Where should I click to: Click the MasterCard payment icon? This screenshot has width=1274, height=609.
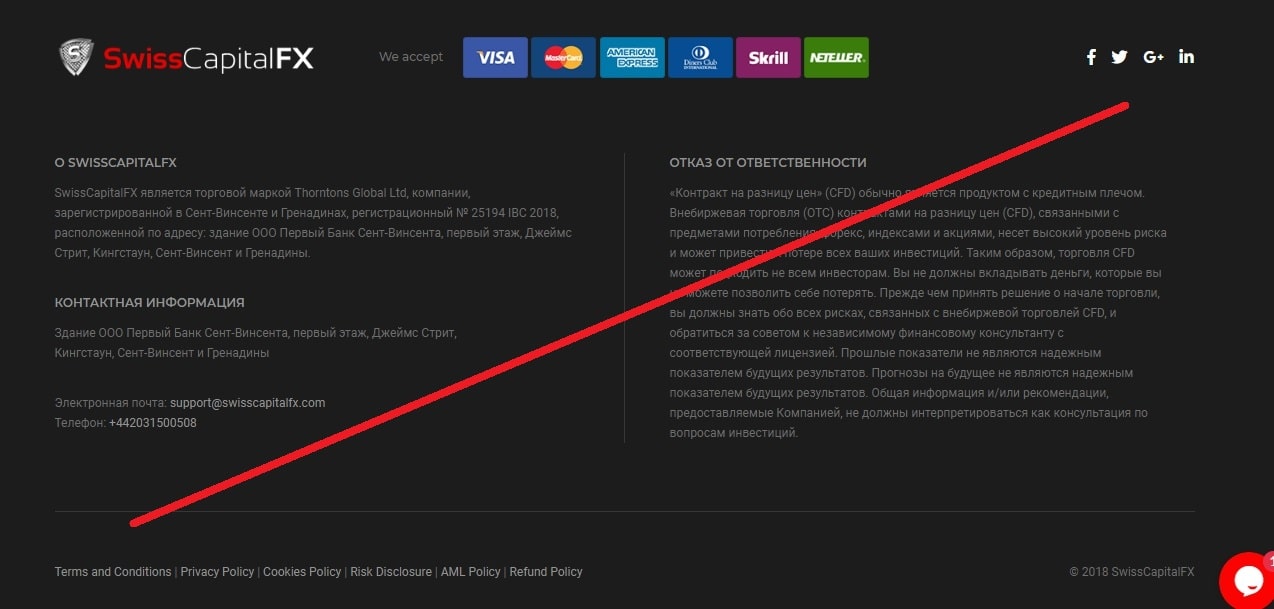click(x=563, y=58)
